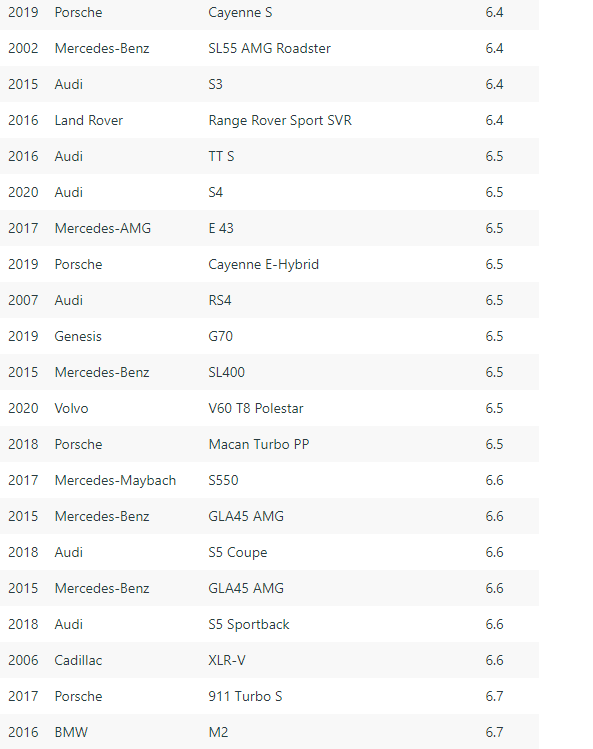Screen dimensions: 593x749
Task: Click the Cayenne S model cell
Action: click(240, 12)
